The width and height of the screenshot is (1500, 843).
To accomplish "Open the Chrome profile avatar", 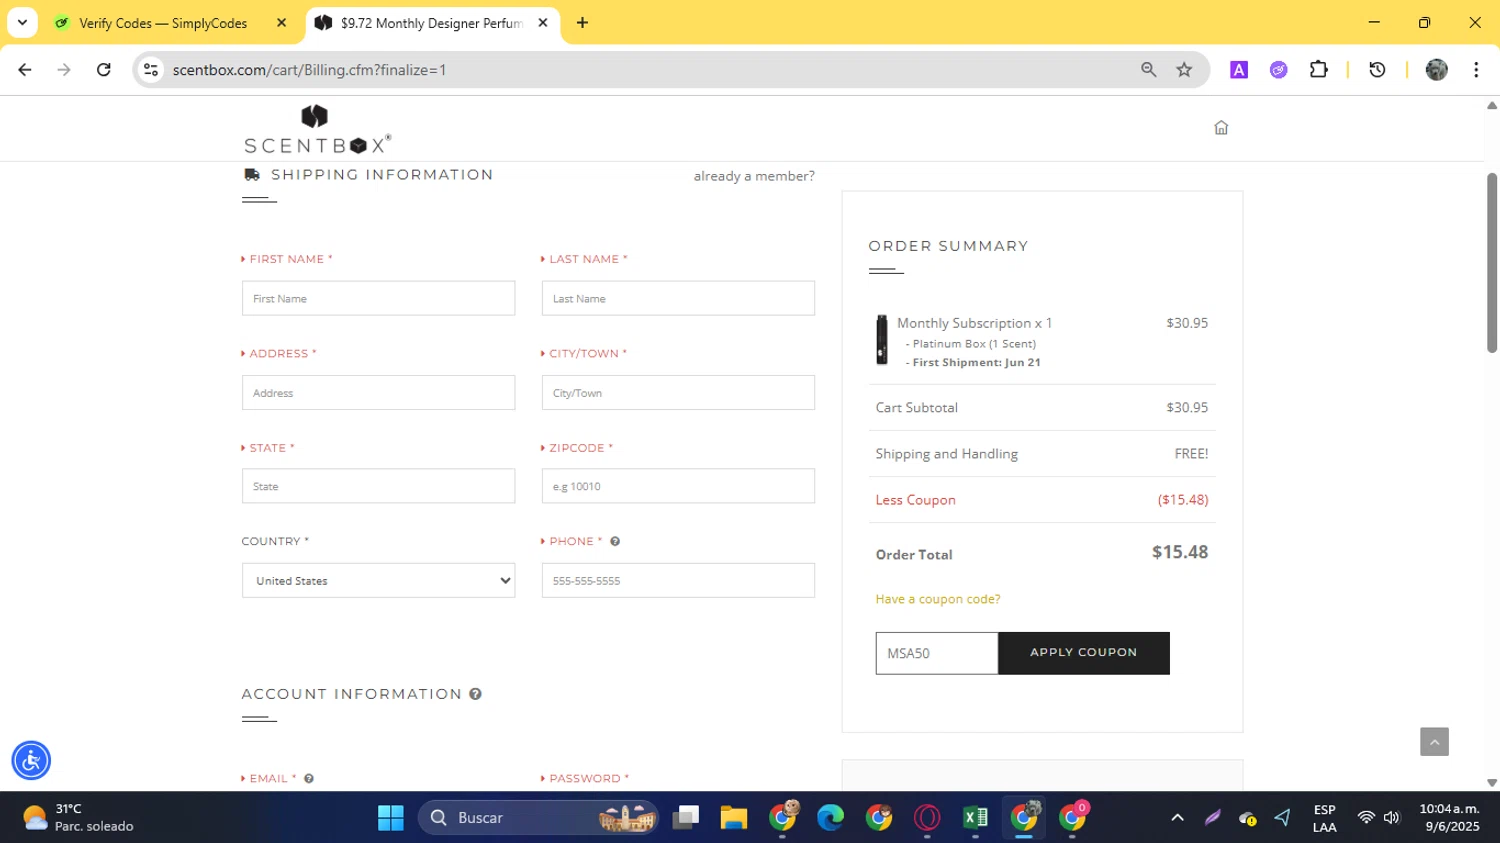I will coord(1437,70).
